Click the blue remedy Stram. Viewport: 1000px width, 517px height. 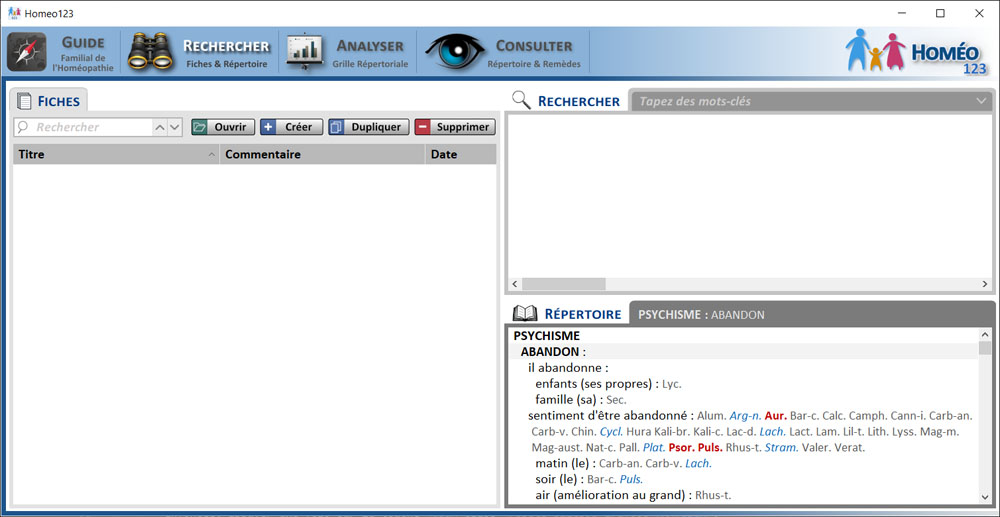click(781, 448)
